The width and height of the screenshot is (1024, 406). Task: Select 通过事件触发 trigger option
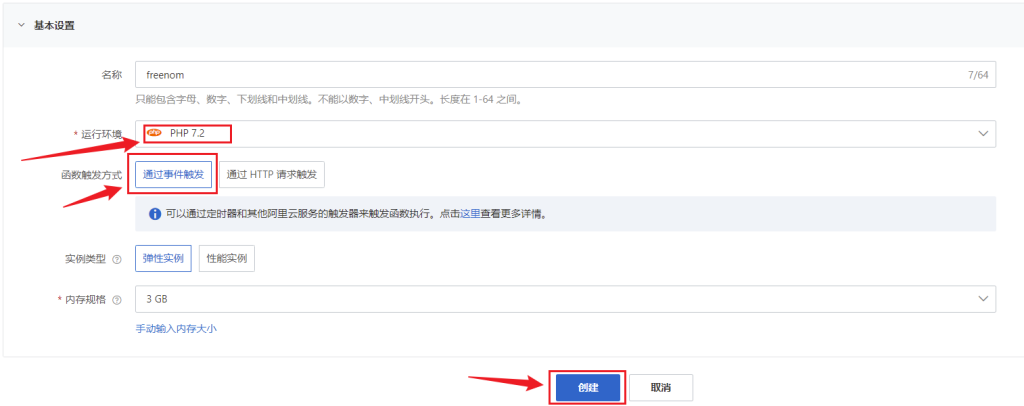point(174,174)
